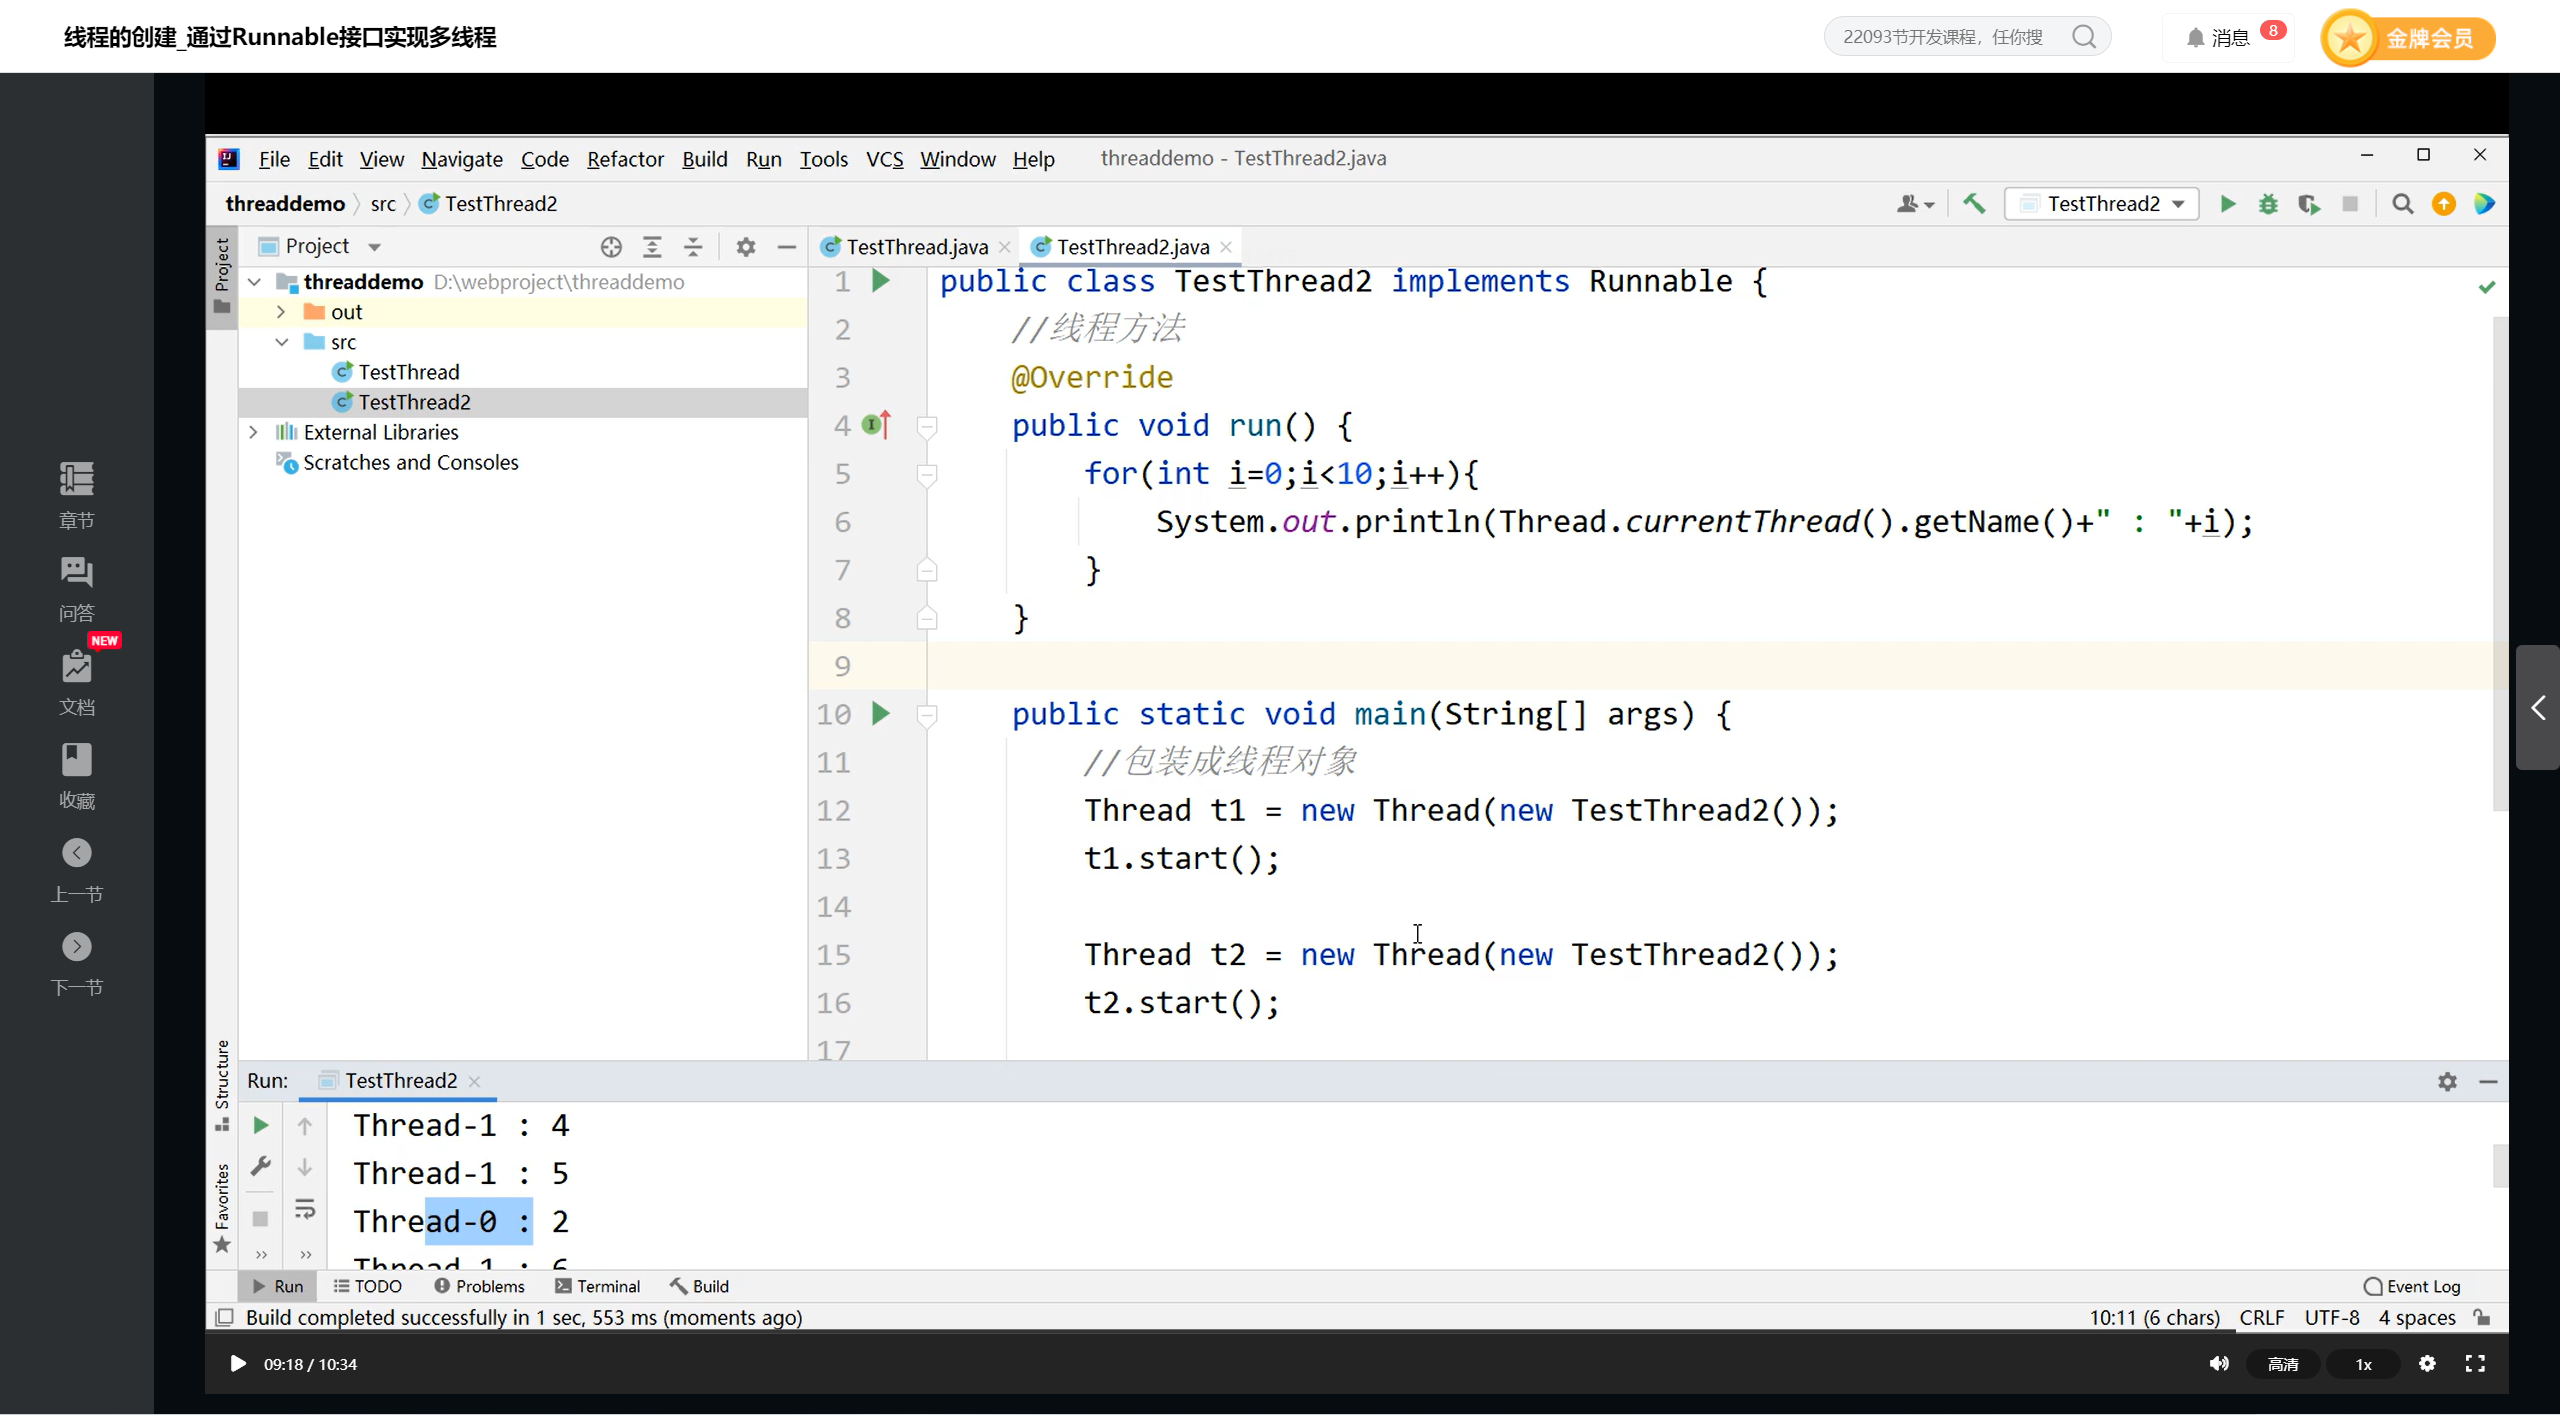
Task: Open the 文档 documents sidebar icon
Action: [76, 683]
